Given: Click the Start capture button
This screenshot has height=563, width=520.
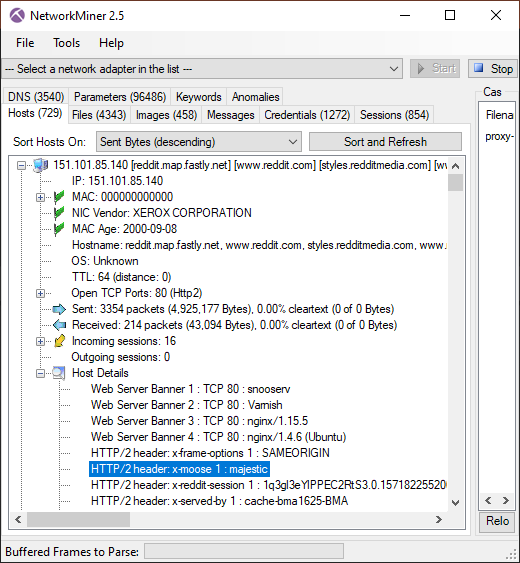Looking at the screenshot, I should 435,68.
